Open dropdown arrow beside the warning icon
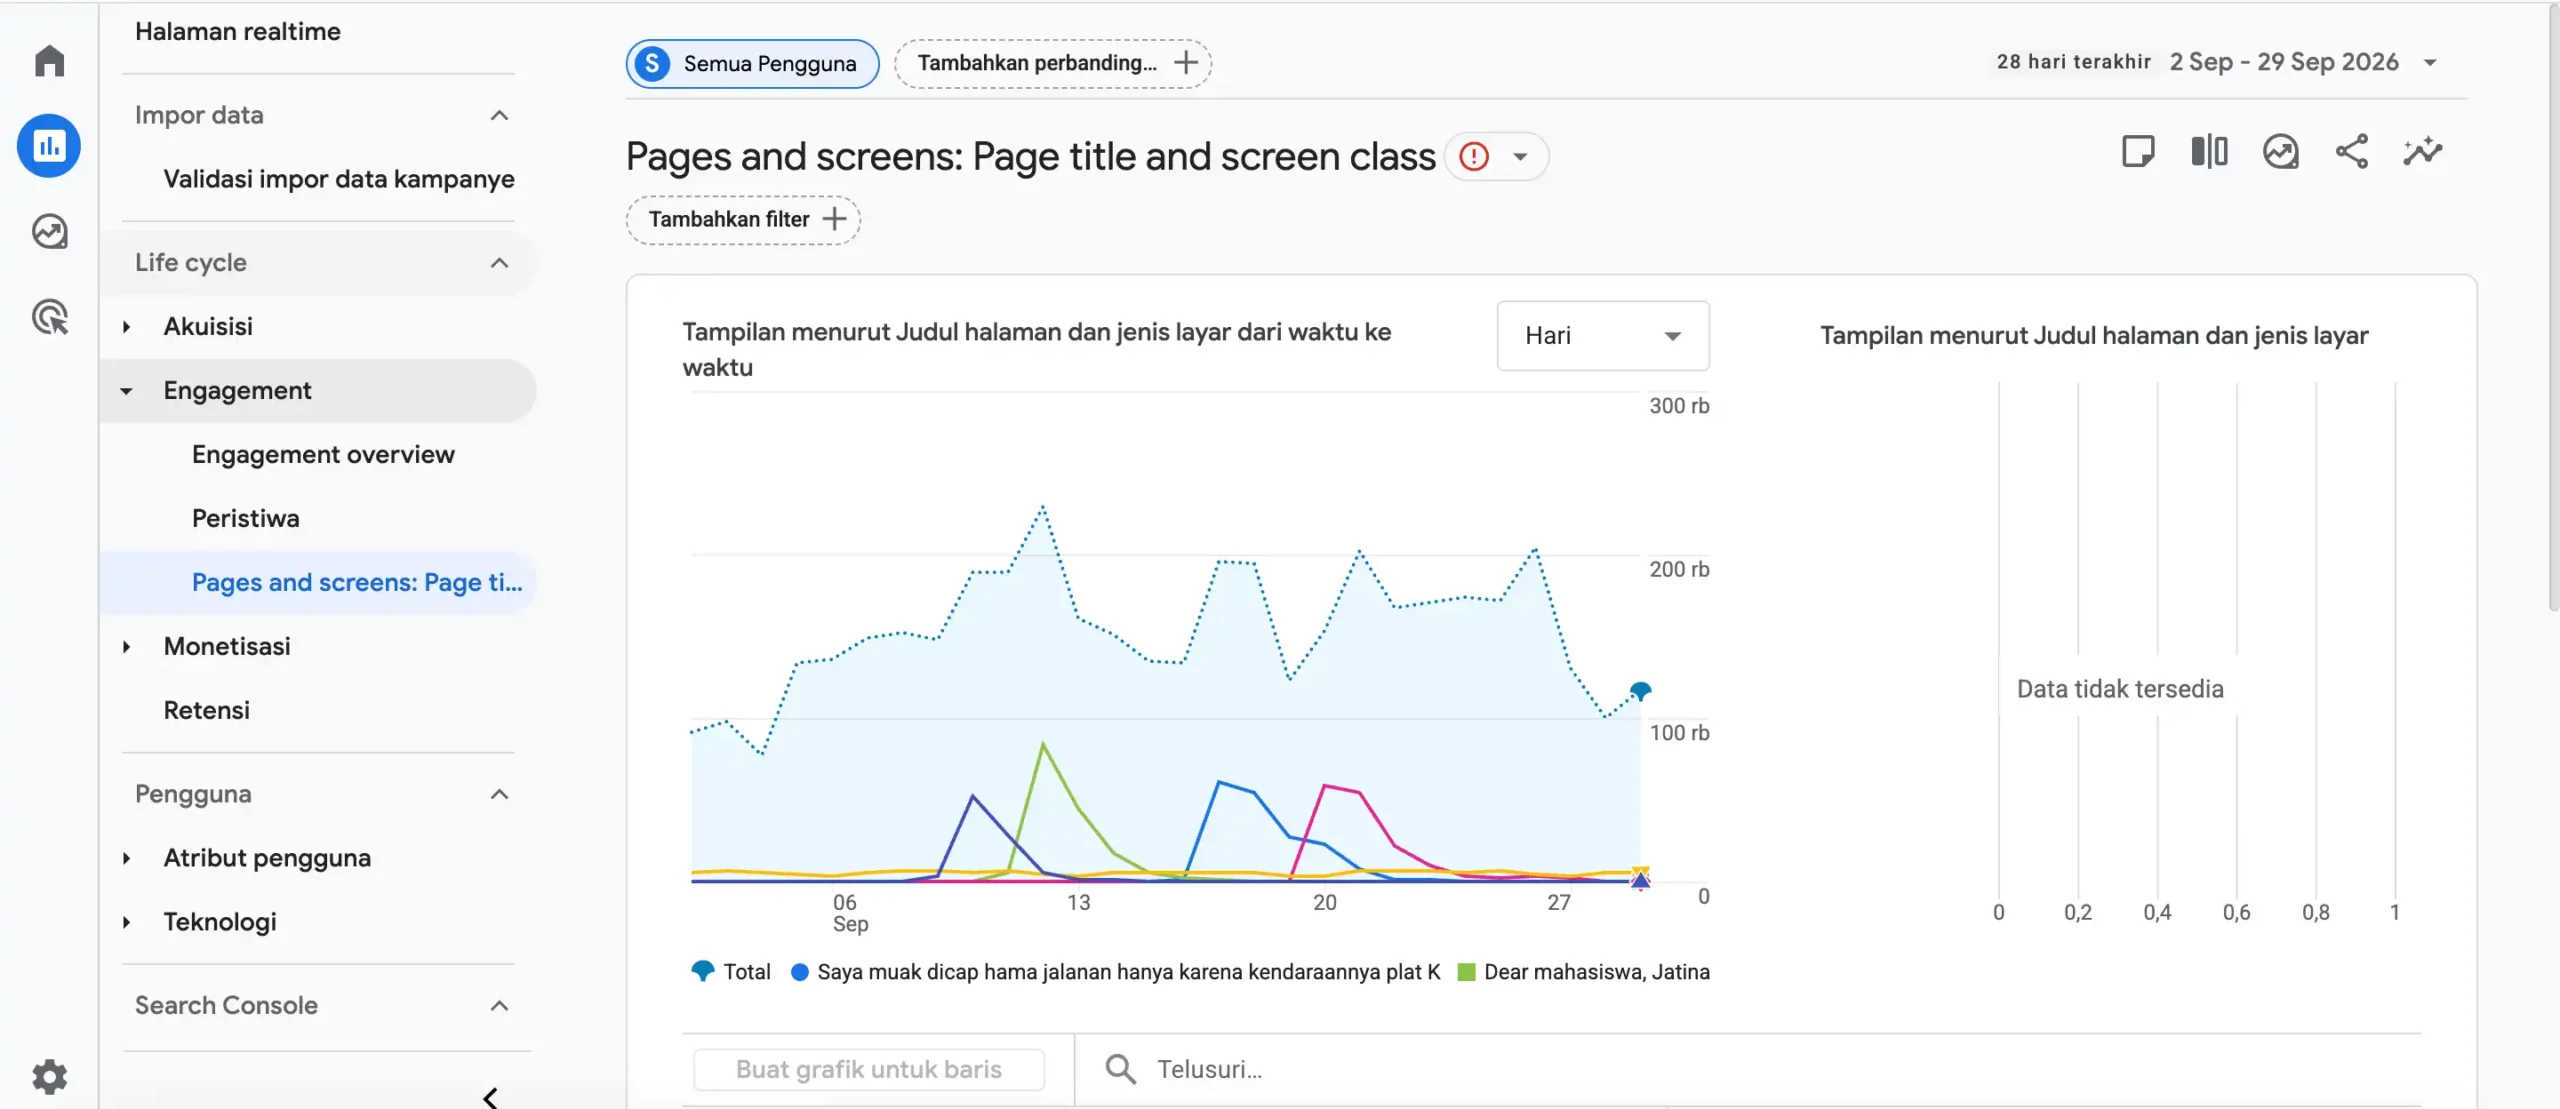The width and height of the screenshot is (2560, 1109). coord(1520,157)
